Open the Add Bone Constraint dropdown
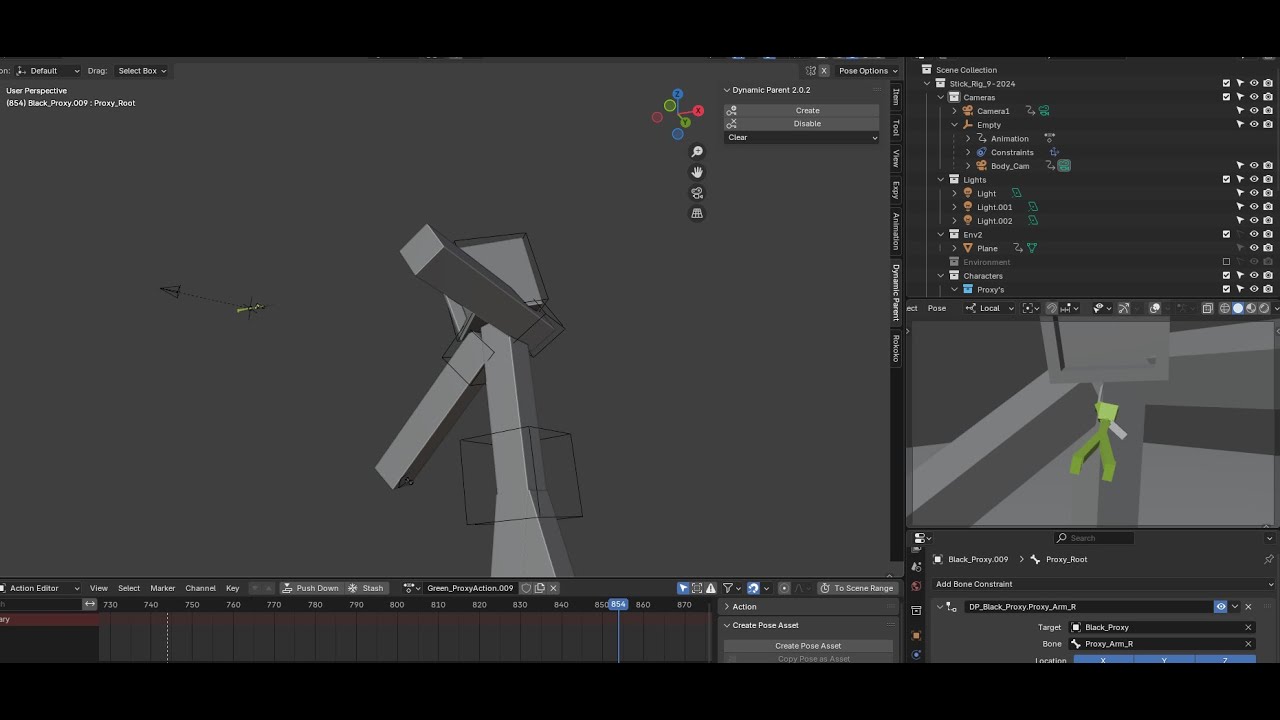The height and width of the screenshot is (720, 1280). (x=1104, y=584)
